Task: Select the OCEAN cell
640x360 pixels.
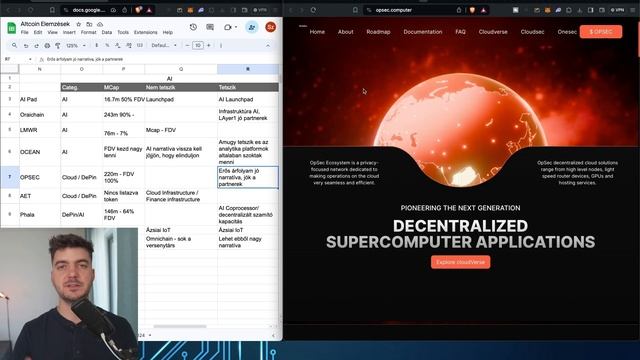Action: (40, 152)
